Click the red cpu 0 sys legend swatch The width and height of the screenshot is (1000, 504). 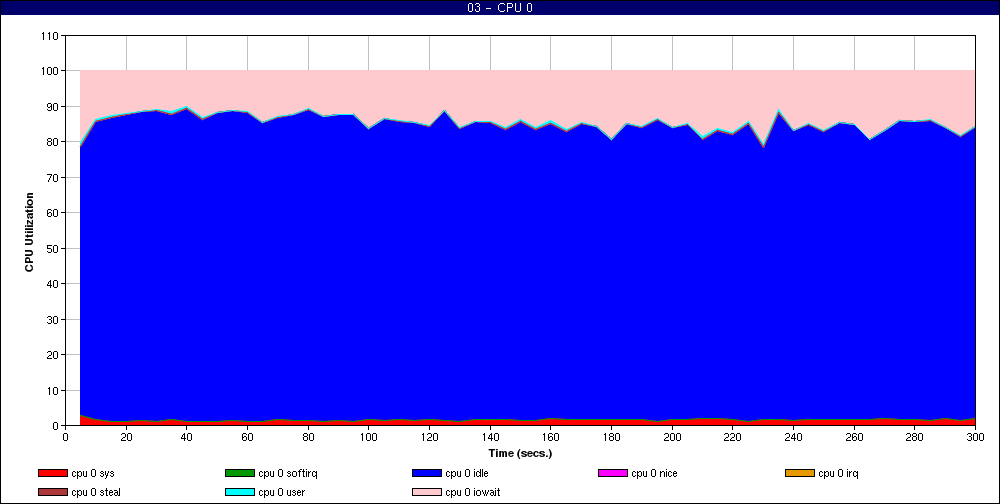pos(52,473)
